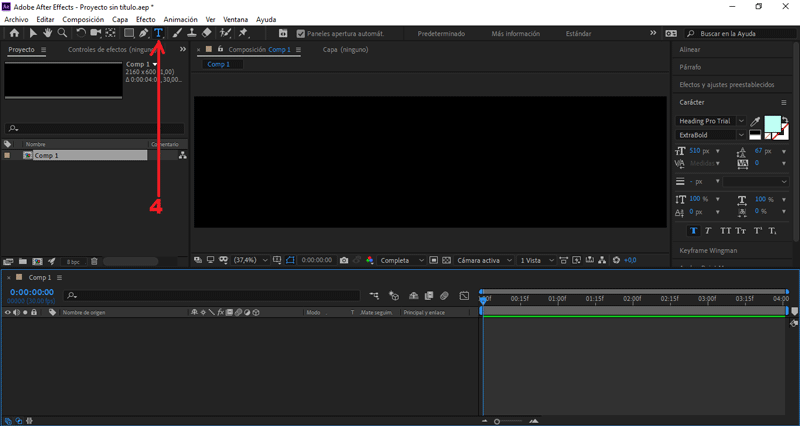800x426 pixels.
Task: Select the Zoom magnifier tool
Action: (x=62, y=33)
